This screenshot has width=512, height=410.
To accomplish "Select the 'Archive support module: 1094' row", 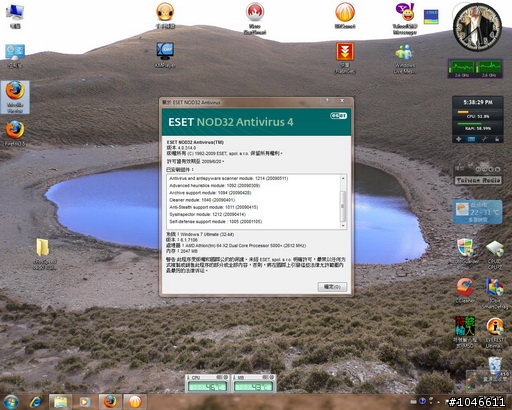I will (x=210, y=193).
